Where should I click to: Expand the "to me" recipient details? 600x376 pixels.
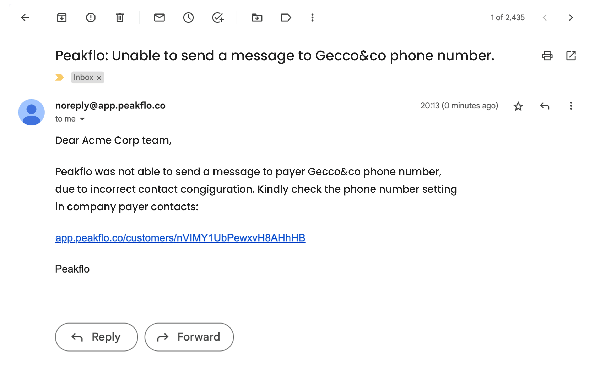[x=82, y=119]
